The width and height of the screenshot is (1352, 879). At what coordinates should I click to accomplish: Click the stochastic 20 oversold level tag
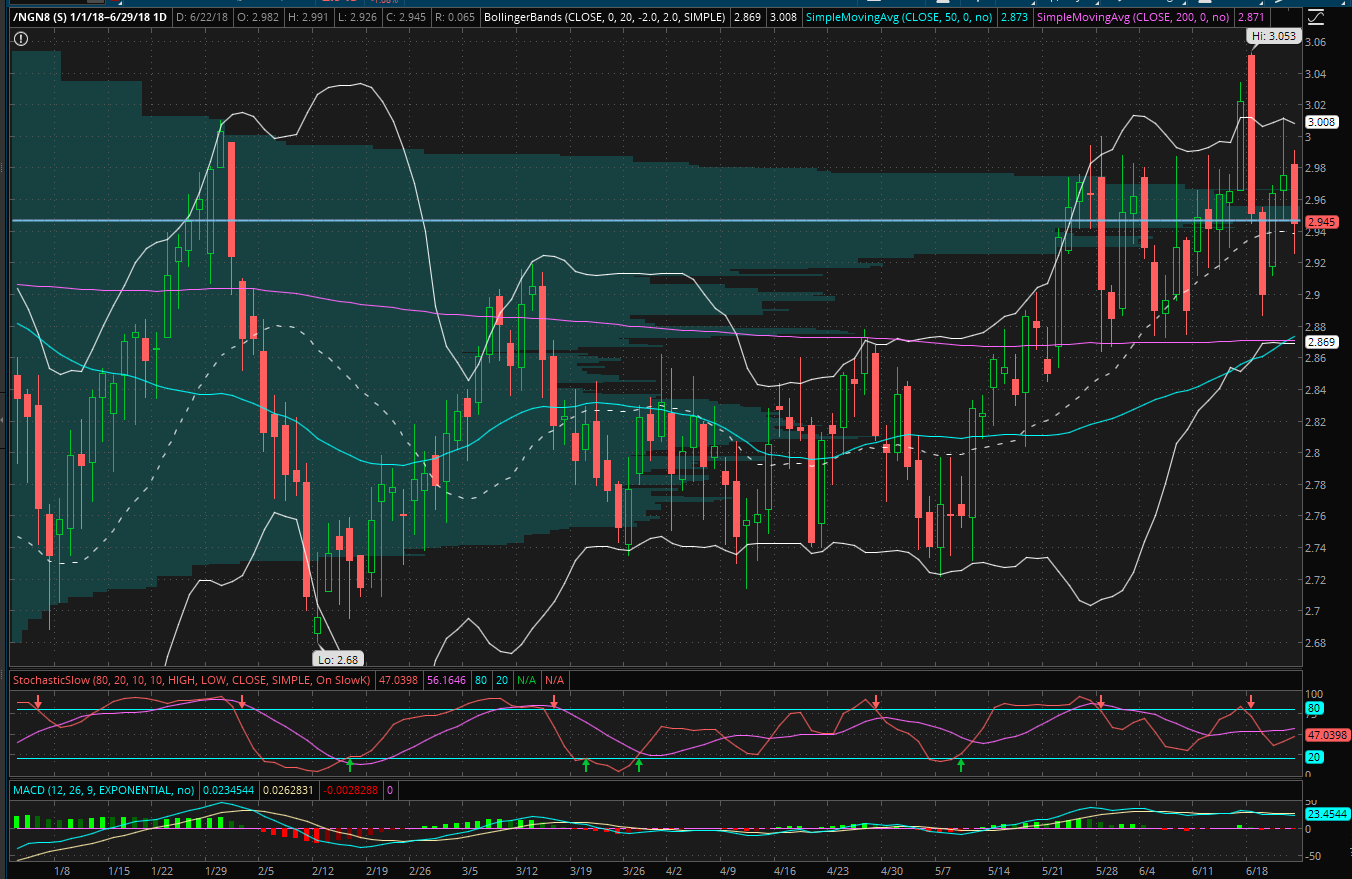(1315, 757)
